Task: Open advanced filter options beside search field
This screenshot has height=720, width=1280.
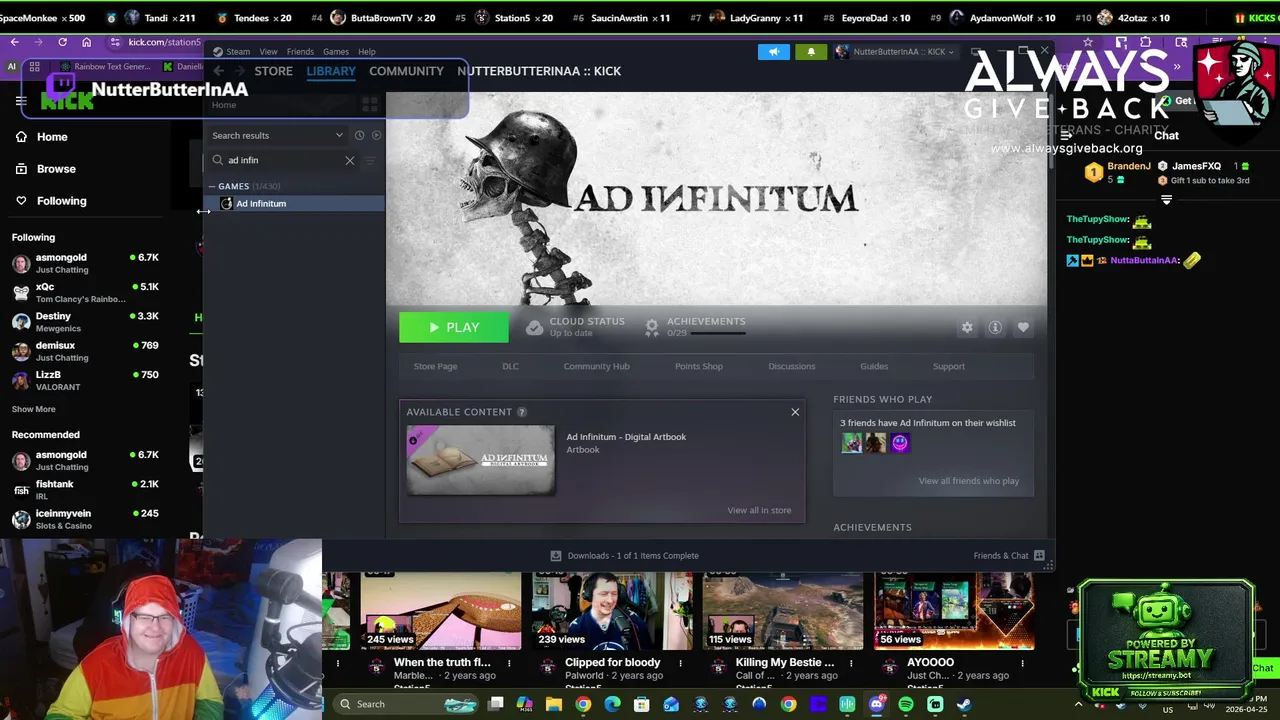Action: pos(371,160)
